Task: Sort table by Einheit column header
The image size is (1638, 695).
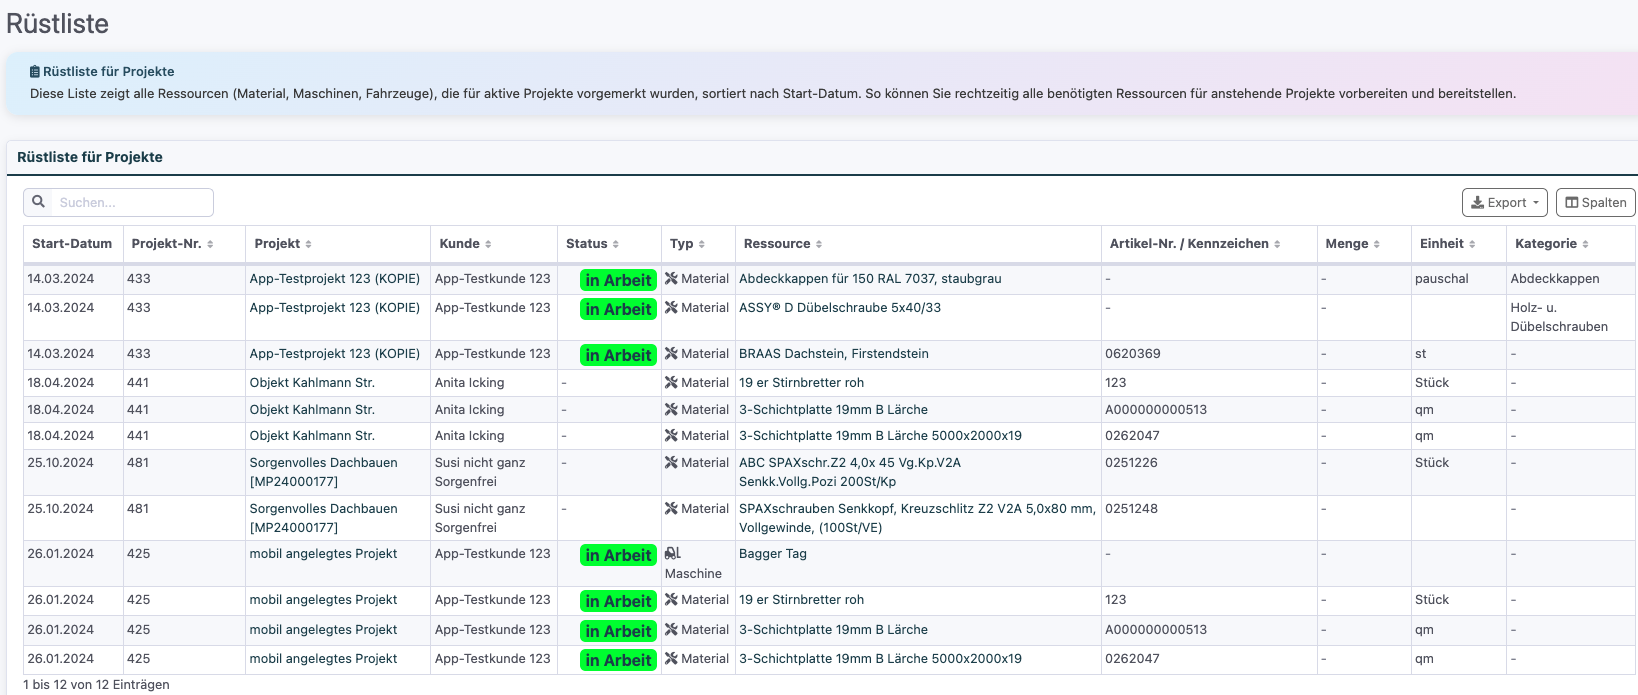Action: (1441, 244)
